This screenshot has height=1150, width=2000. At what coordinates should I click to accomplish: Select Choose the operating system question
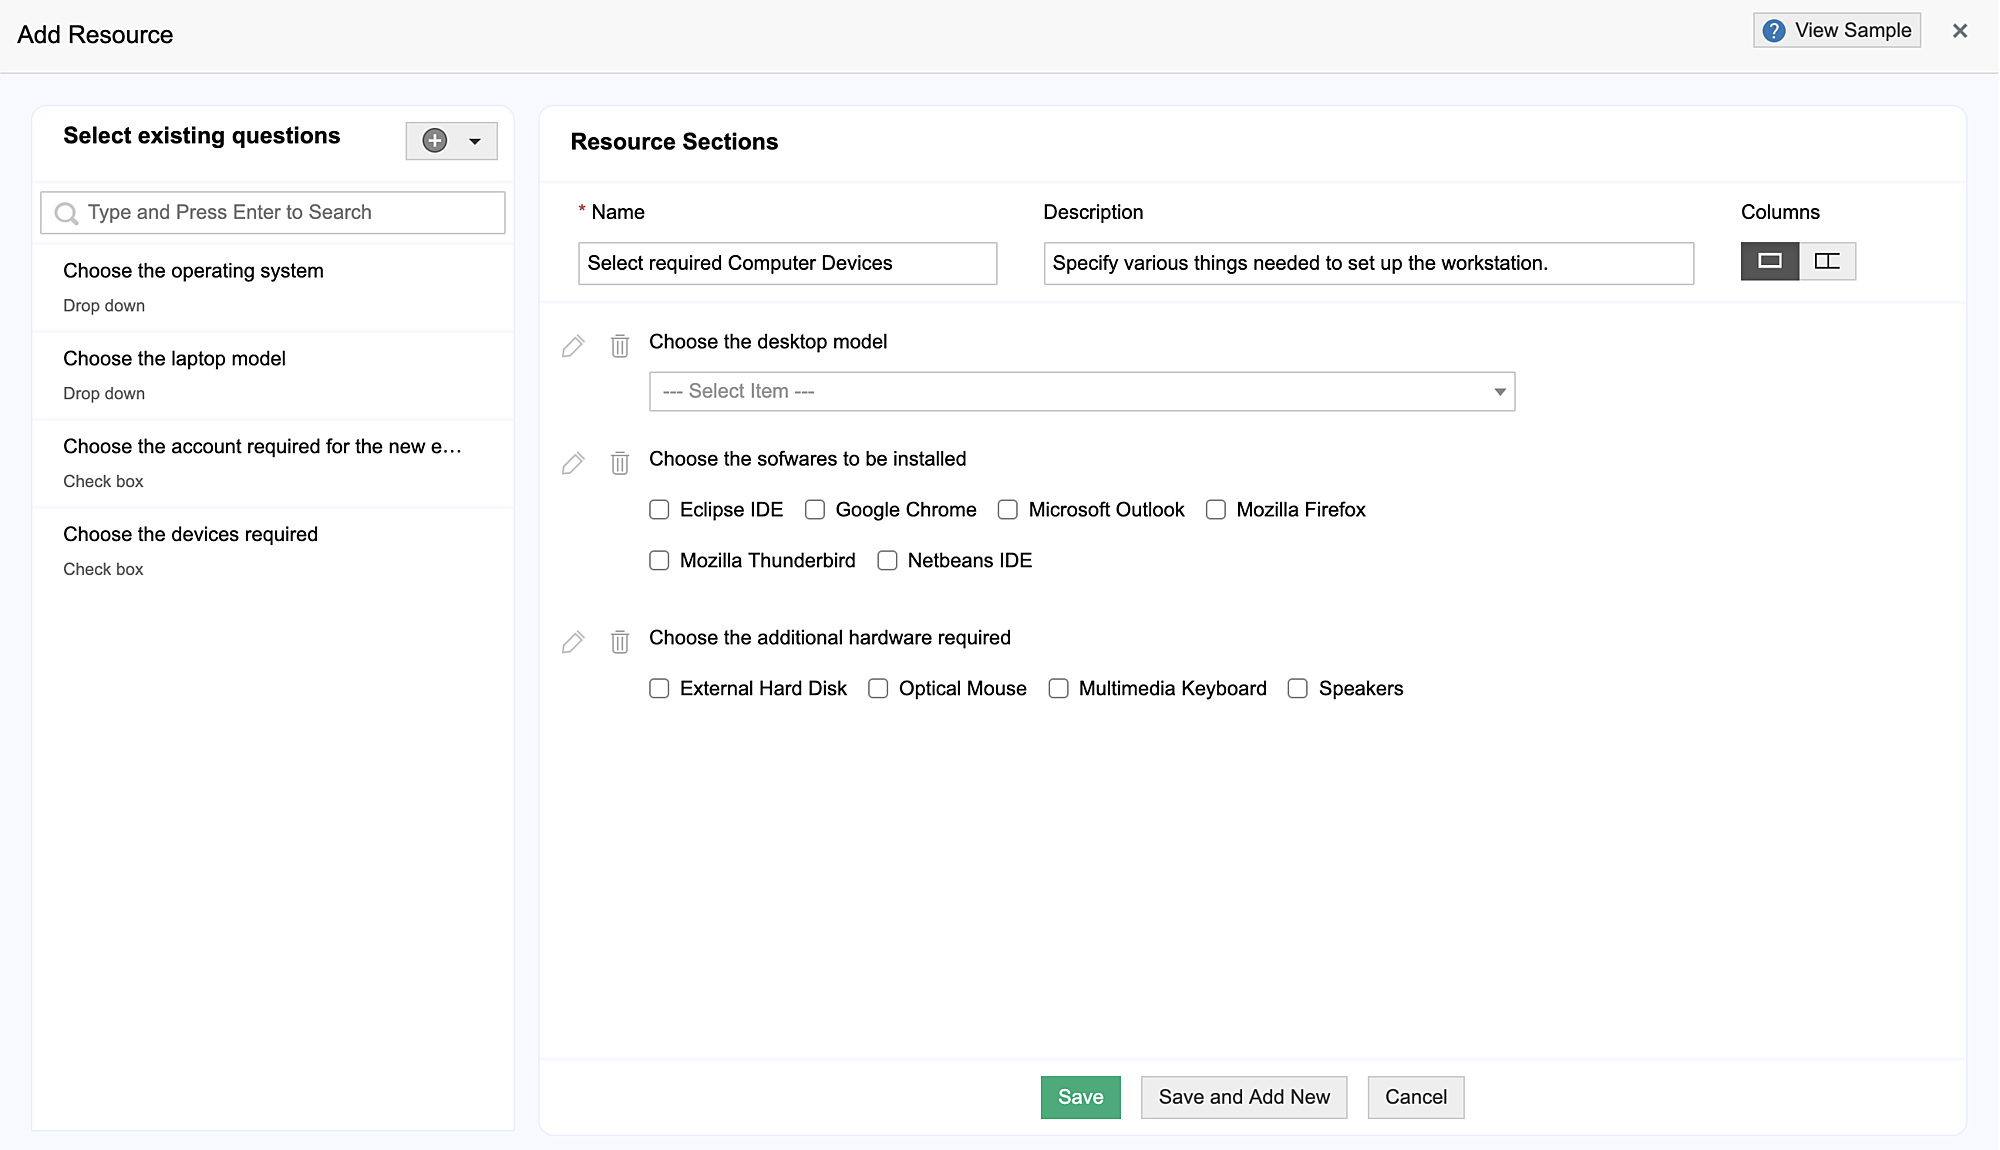click(193, 271)
